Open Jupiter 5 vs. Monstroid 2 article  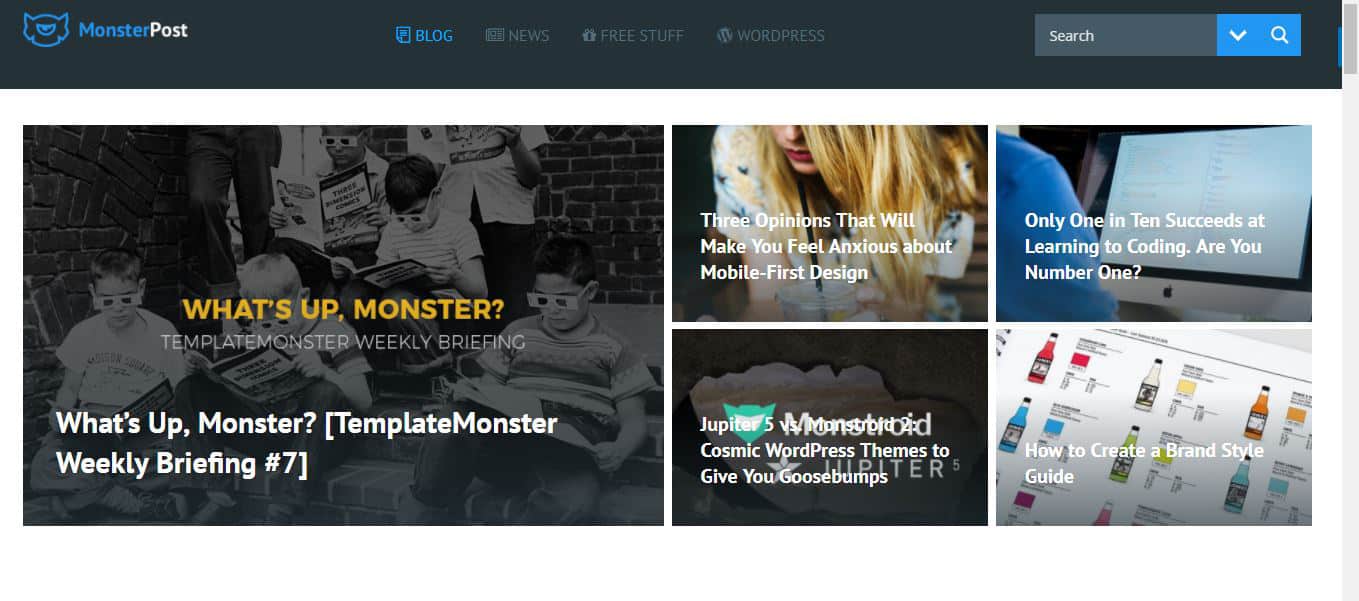click(x=825, y=450)
